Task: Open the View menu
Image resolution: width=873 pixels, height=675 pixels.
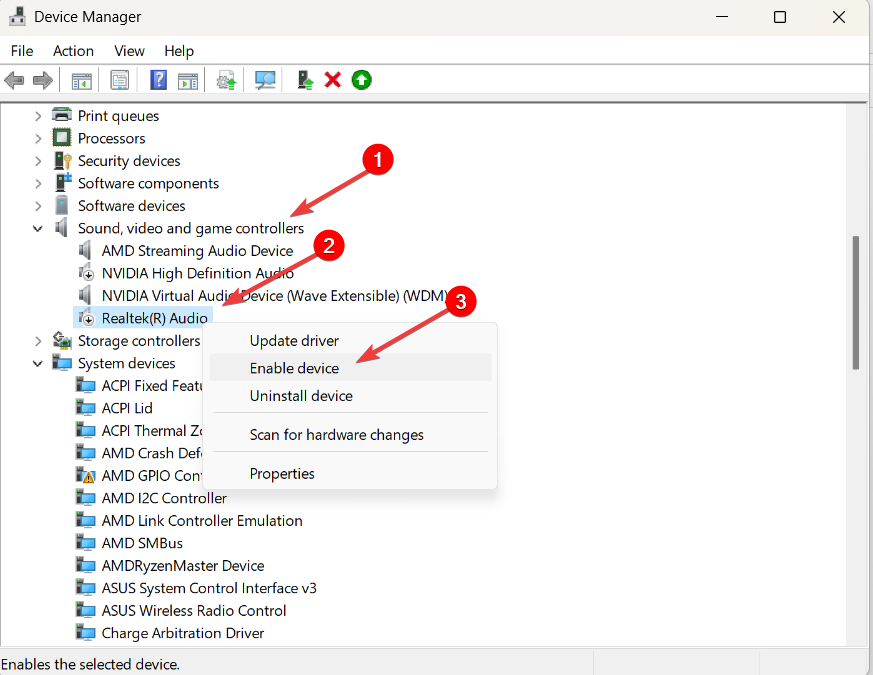Action: [129, 51]
